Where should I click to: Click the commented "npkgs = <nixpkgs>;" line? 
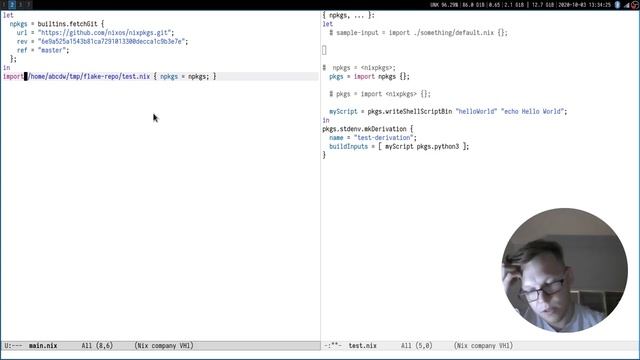point(359,68)
